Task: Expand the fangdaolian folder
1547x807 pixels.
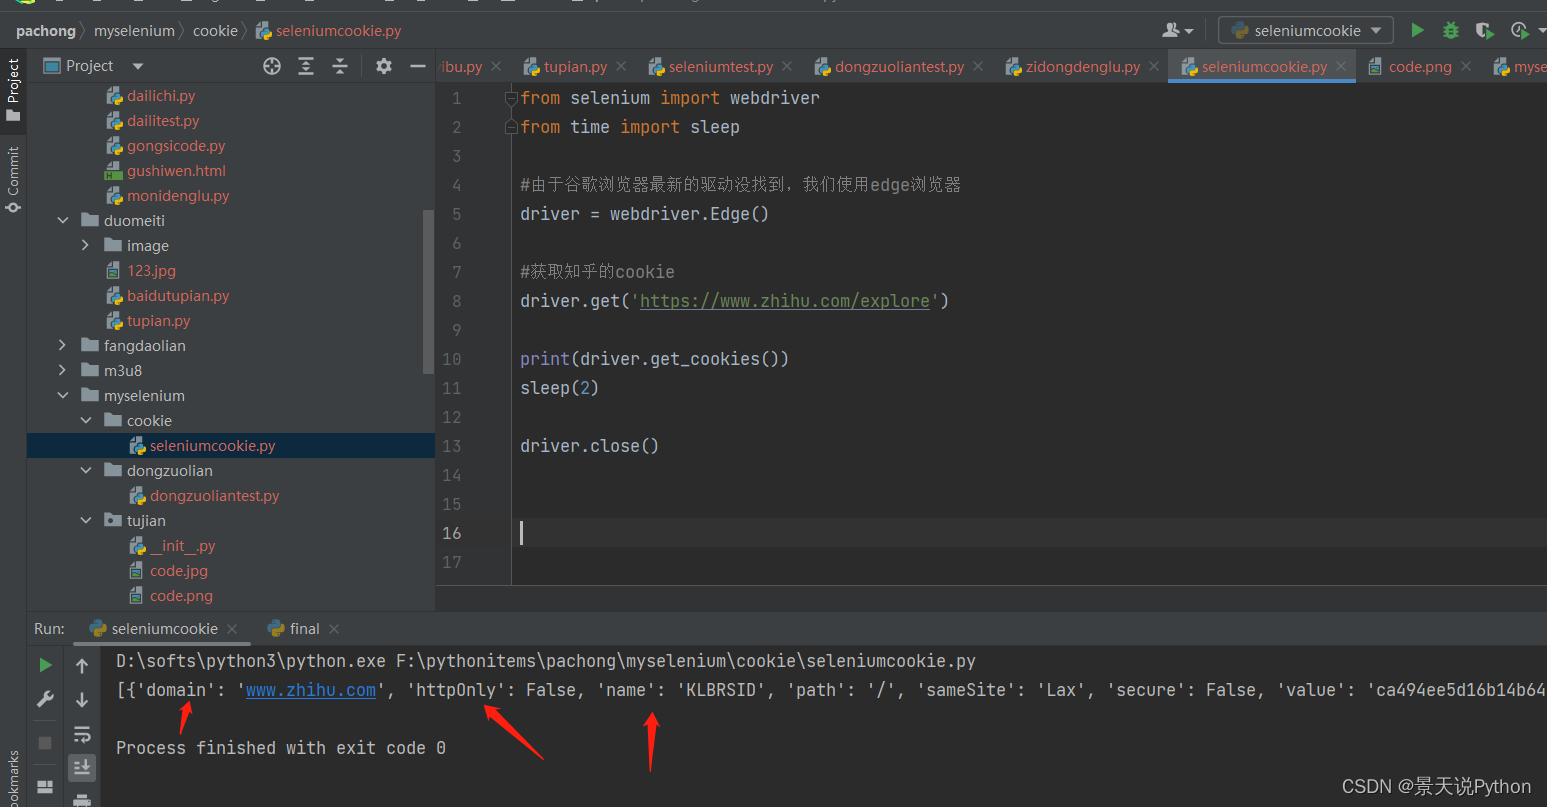Action: 63,346
